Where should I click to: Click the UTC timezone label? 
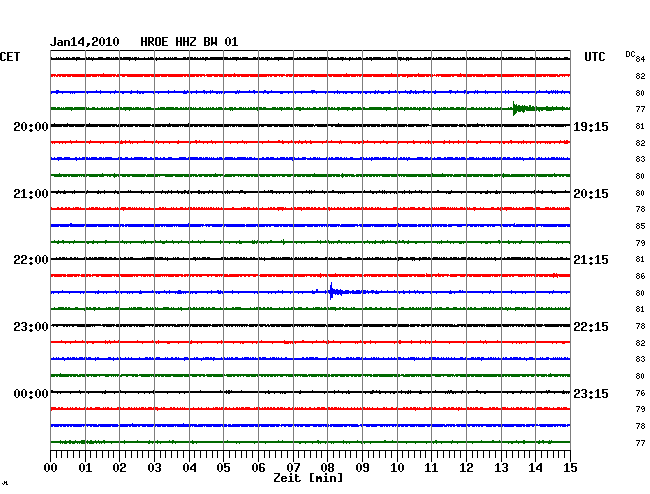click(x=595, y=57)
